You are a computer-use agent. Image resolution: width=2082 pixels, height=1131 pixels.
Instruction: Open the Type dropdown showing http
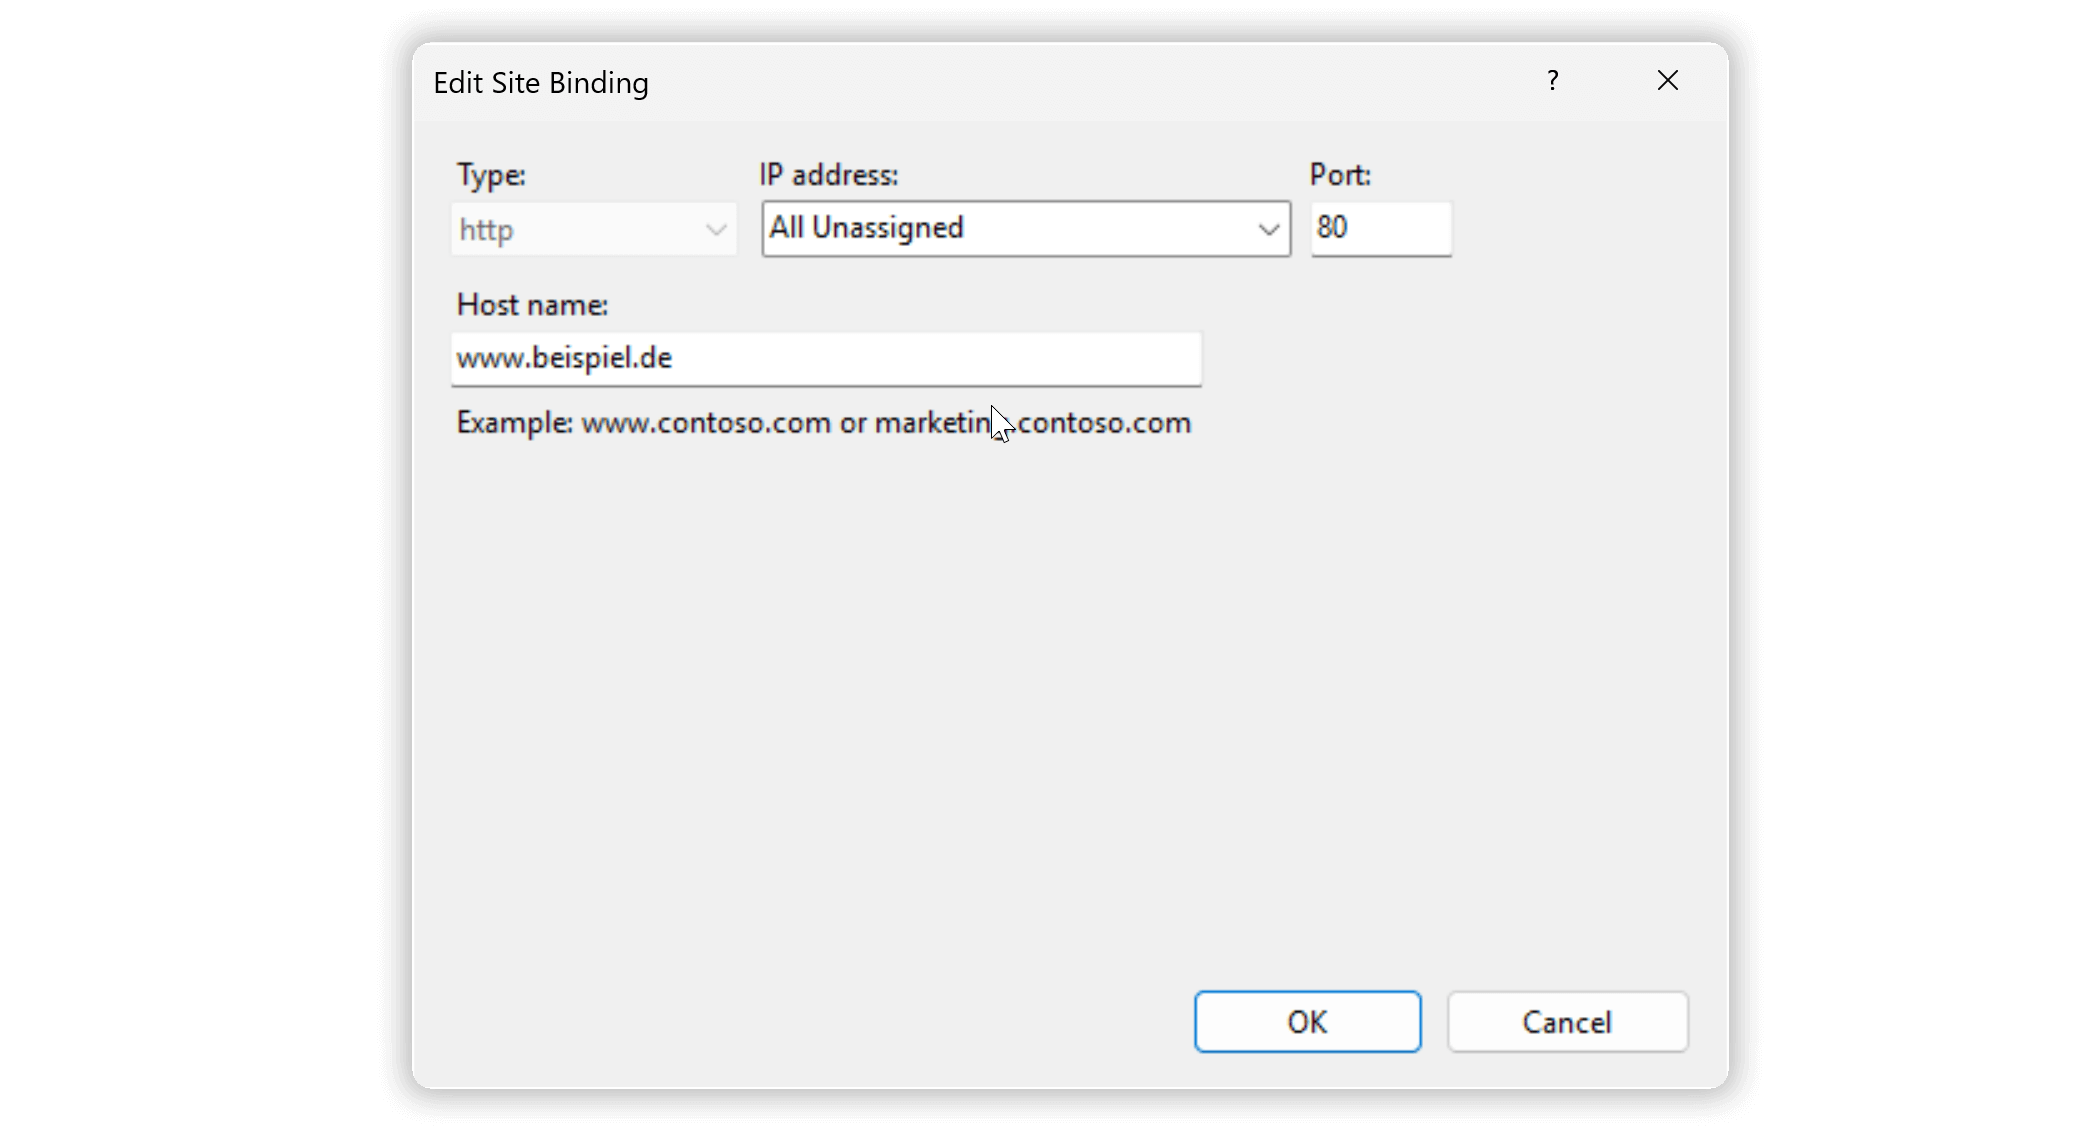click(x=593, y=229)
